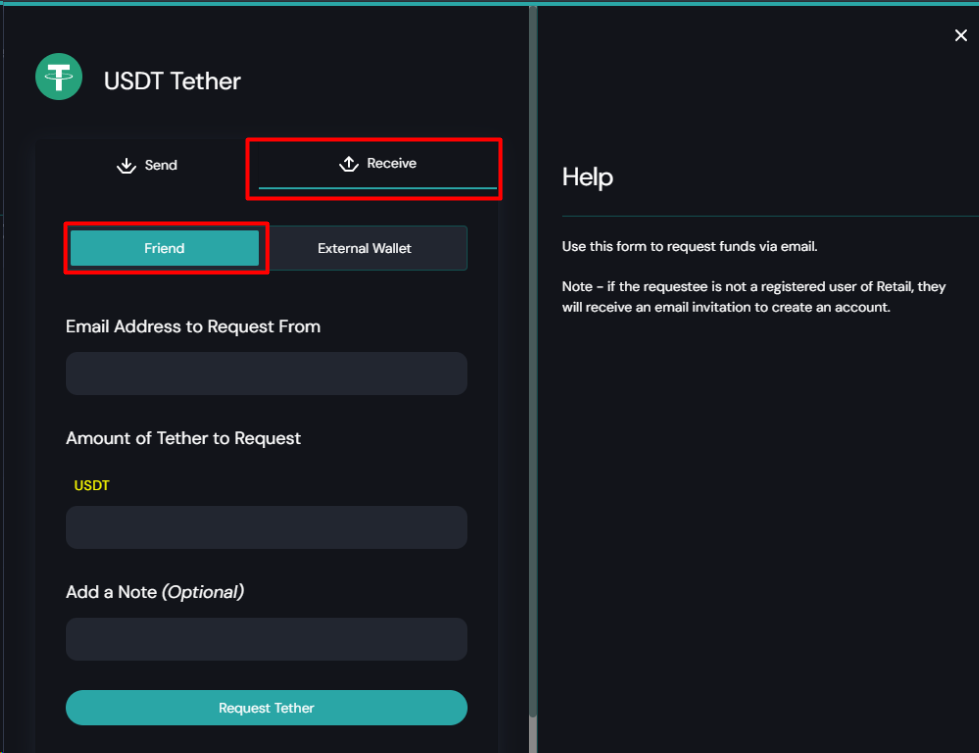Click the Send download arrow icon
This screenshot has width=979, height=753.
126,165
